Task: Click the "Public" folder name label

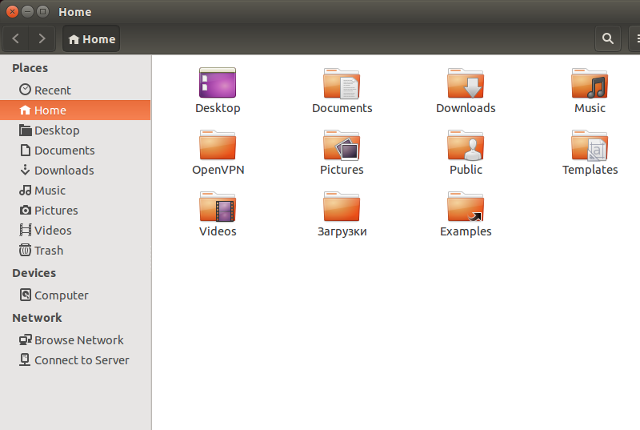Action: (466, 170)
